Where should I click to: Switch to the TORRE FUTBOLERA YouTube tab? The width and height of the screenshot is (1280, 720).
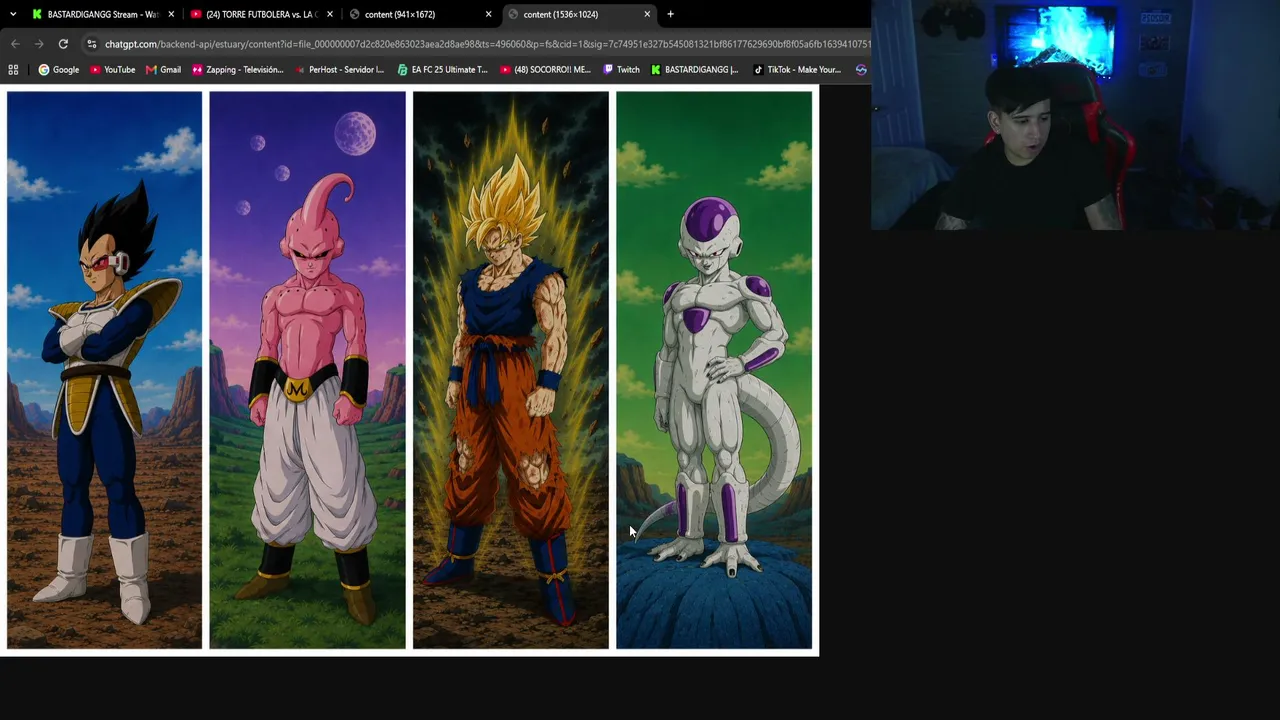(254, 14)
